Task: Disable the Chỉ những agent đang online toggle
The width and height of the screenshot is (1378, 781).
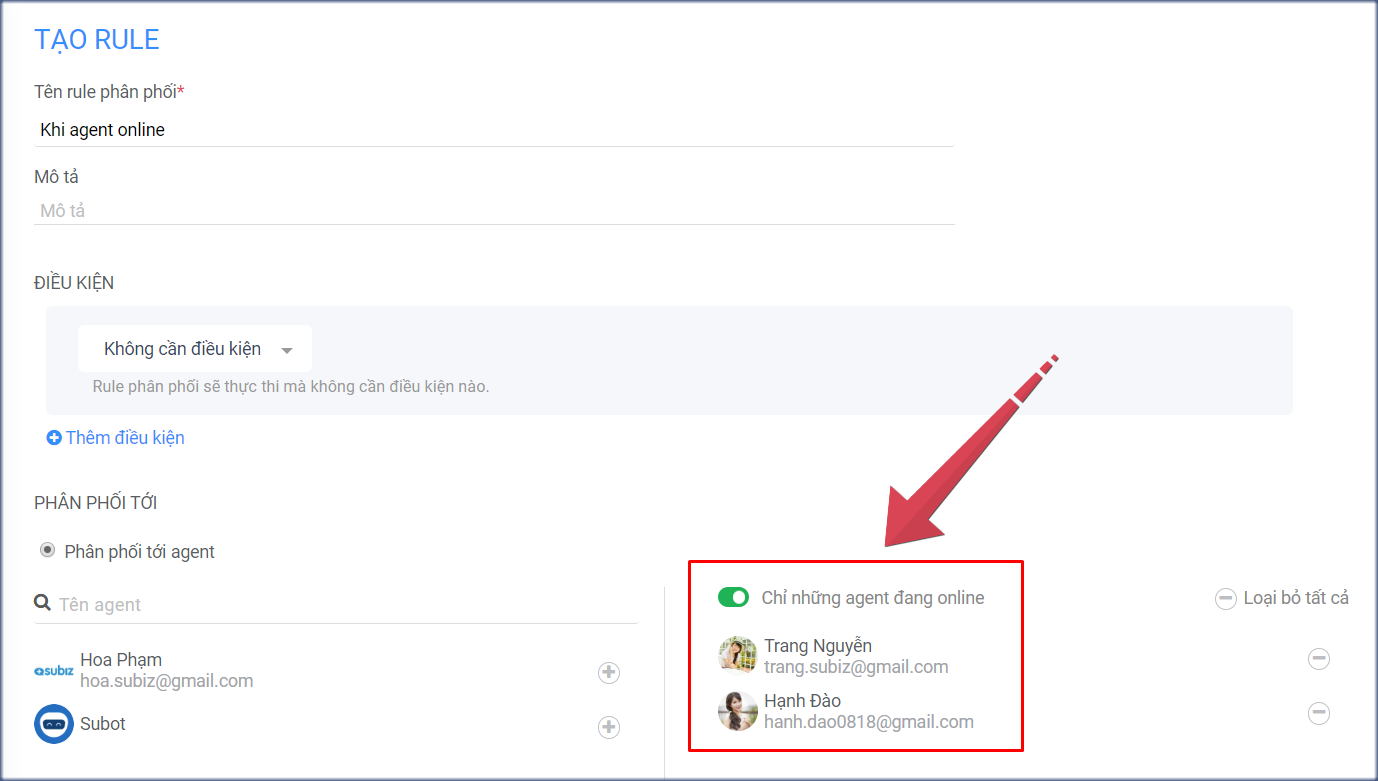Action: point(731,598)
